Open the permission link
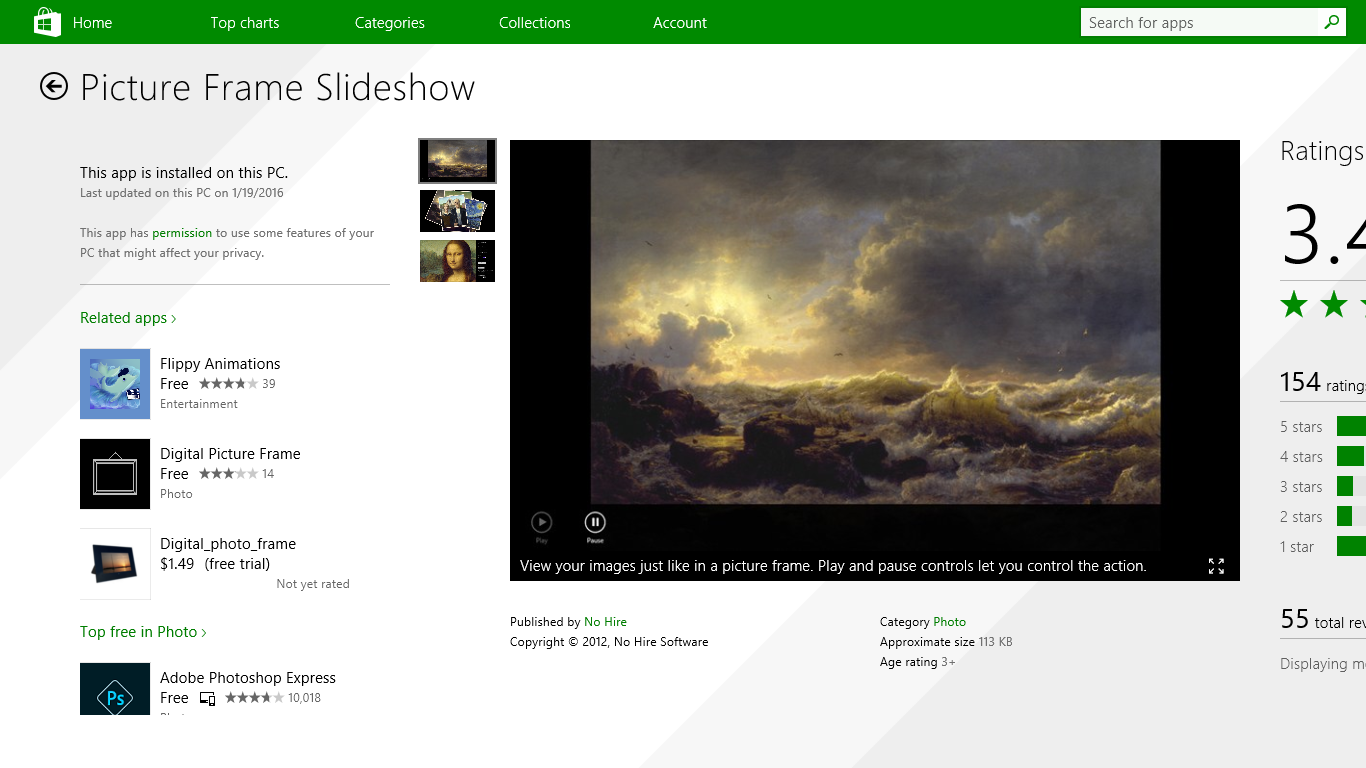1366x768 pixels. click(182, 233)
